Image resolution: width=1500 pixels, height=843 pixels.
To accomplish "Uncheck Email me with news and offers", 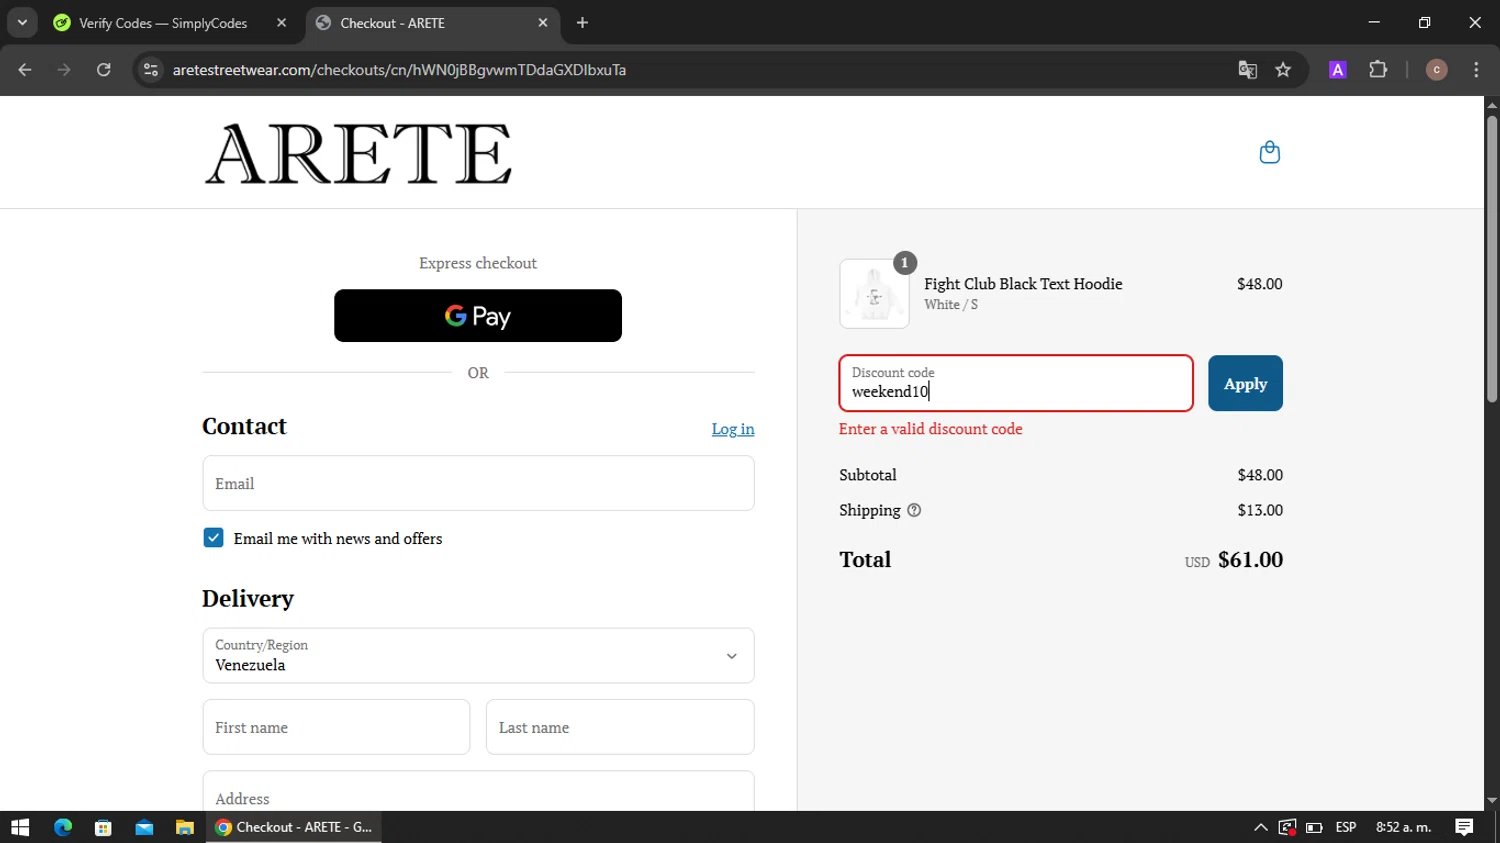I will (x=213, y=538).
